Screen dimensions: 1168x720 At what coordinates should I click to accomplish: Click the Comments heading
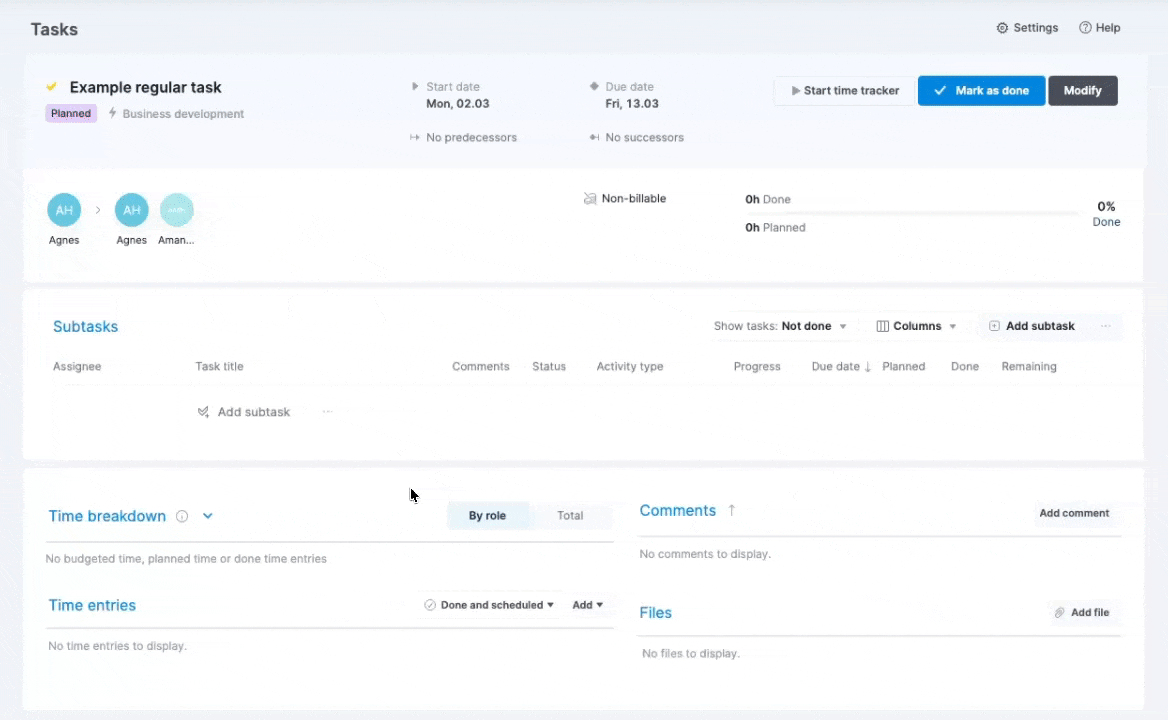(678, 511)
